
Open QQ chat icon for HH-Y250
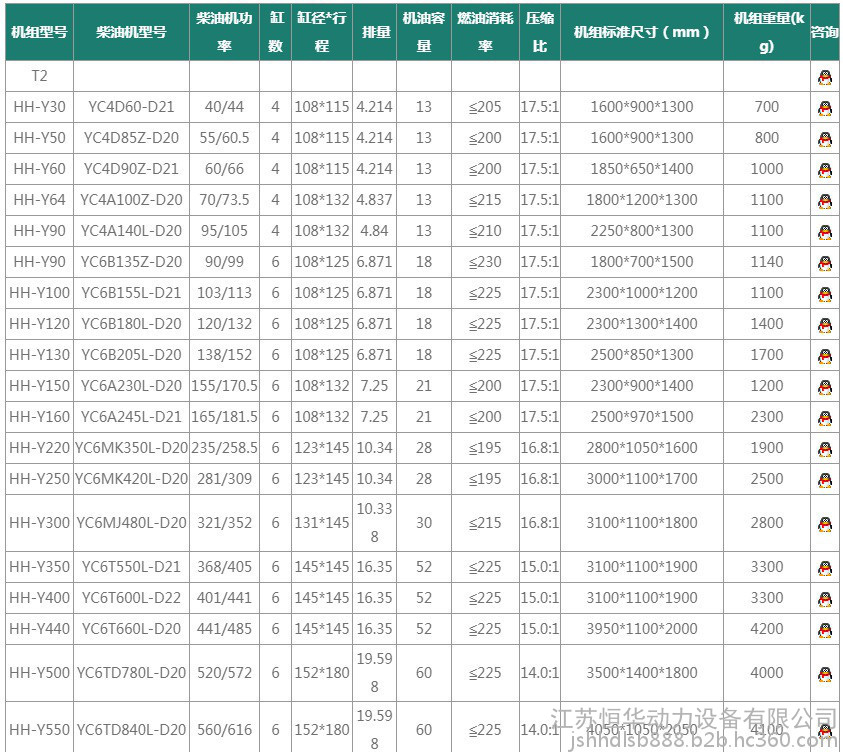(825, 481)
